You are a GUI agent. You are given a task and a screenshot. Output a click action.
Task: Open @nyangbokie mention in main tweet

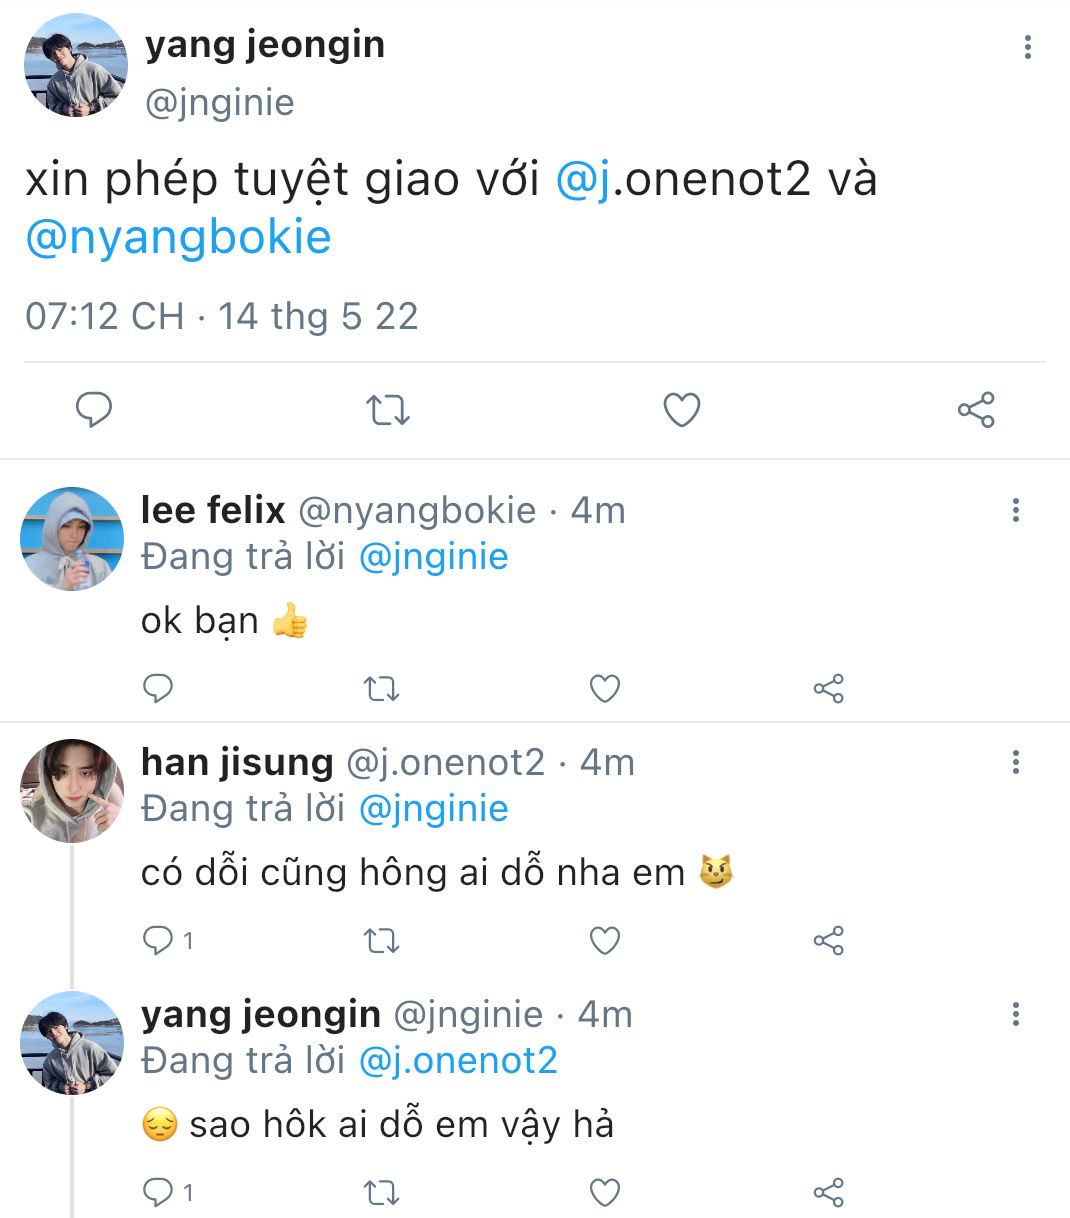pos(178,237)
